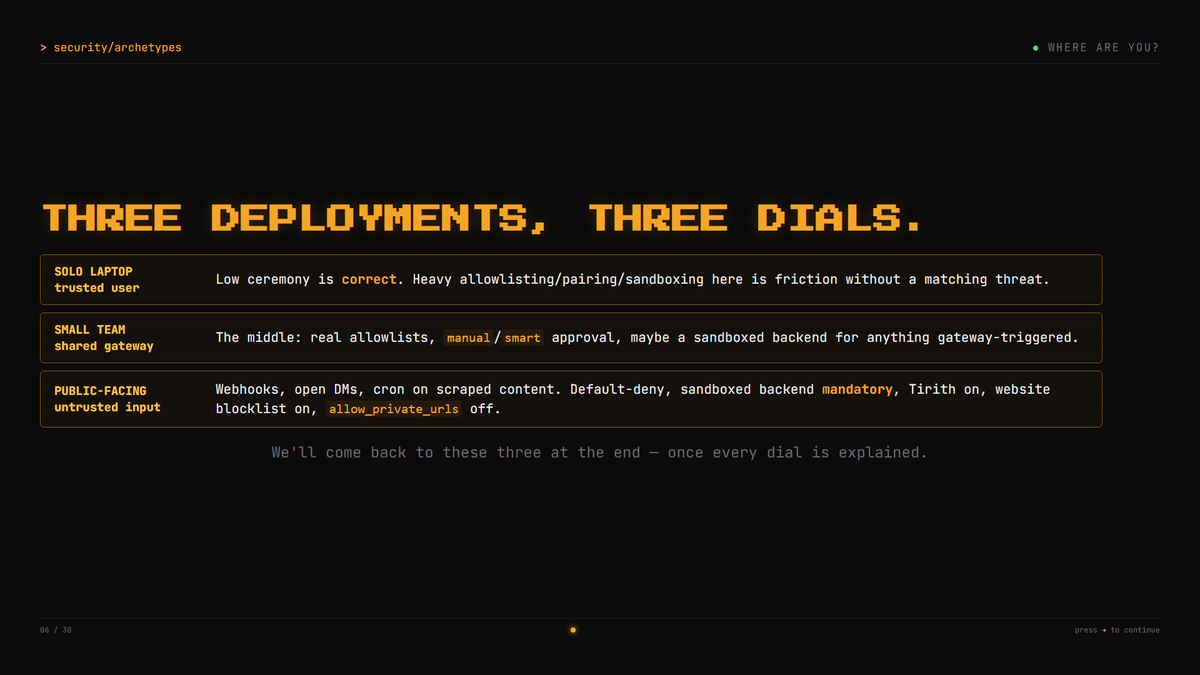Click the SMALL TEAM label
Screen dimensions: 1200x675
click(90, 329)
